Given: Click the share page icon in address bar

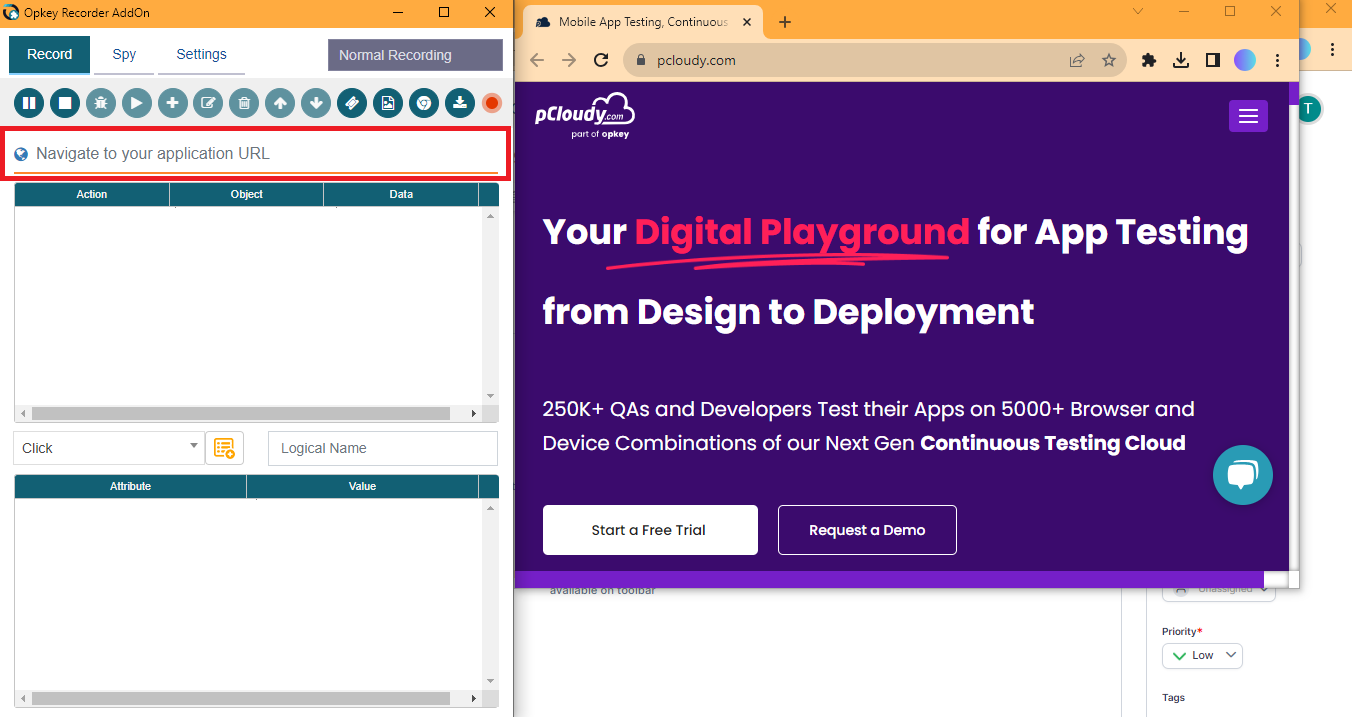Looking at the screenshot, I should [1077, 60].
